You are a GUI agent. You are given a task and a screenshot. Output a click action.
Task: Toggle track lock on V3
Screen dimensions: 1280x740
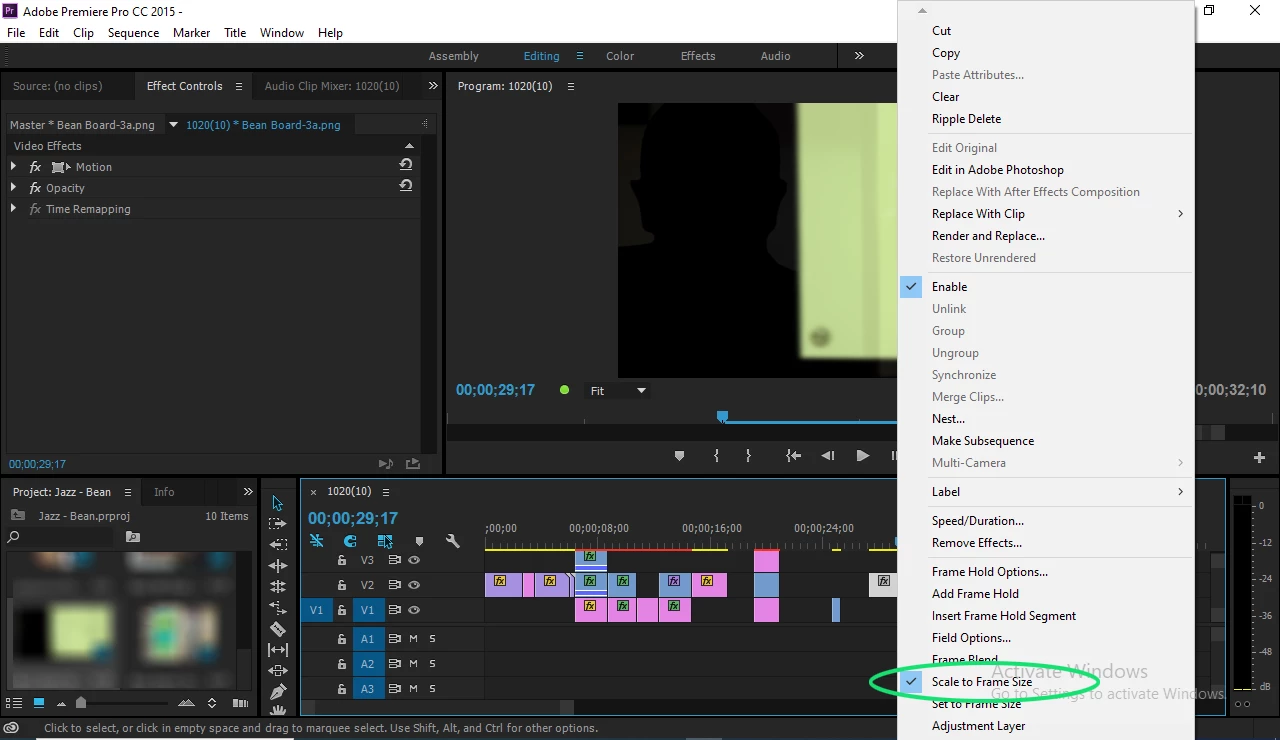tap(342, 560)
